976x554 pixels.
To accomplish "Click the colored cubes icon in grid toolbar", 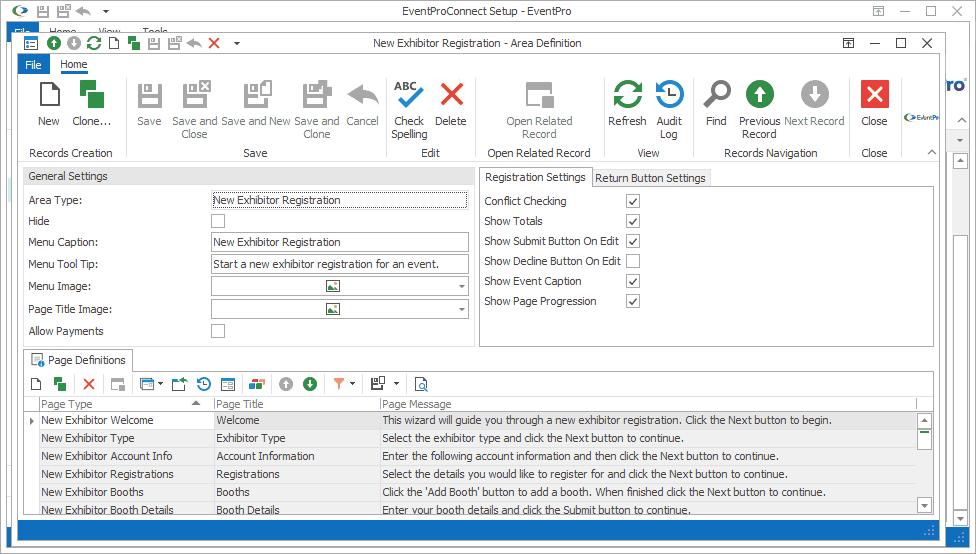I will coord(256,384).
